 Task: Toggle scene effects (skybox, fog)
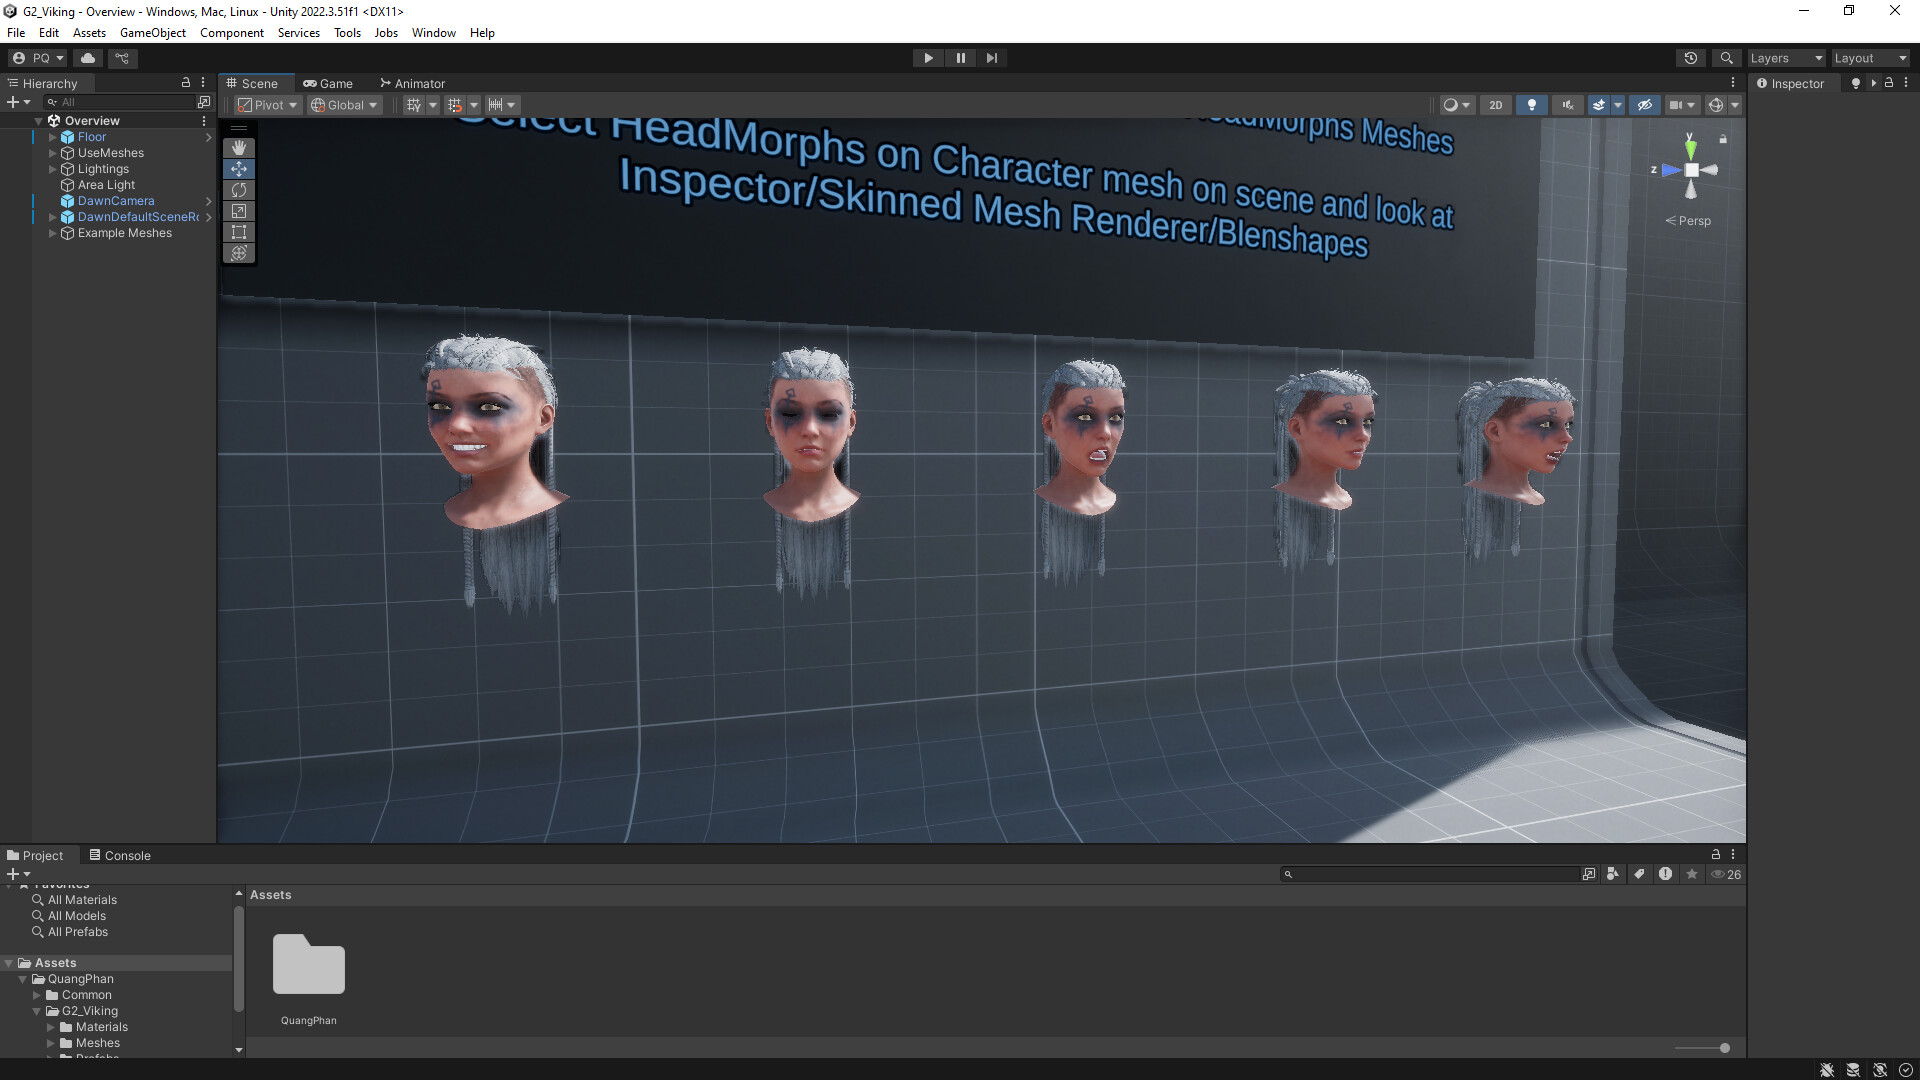click(1598, 105)
